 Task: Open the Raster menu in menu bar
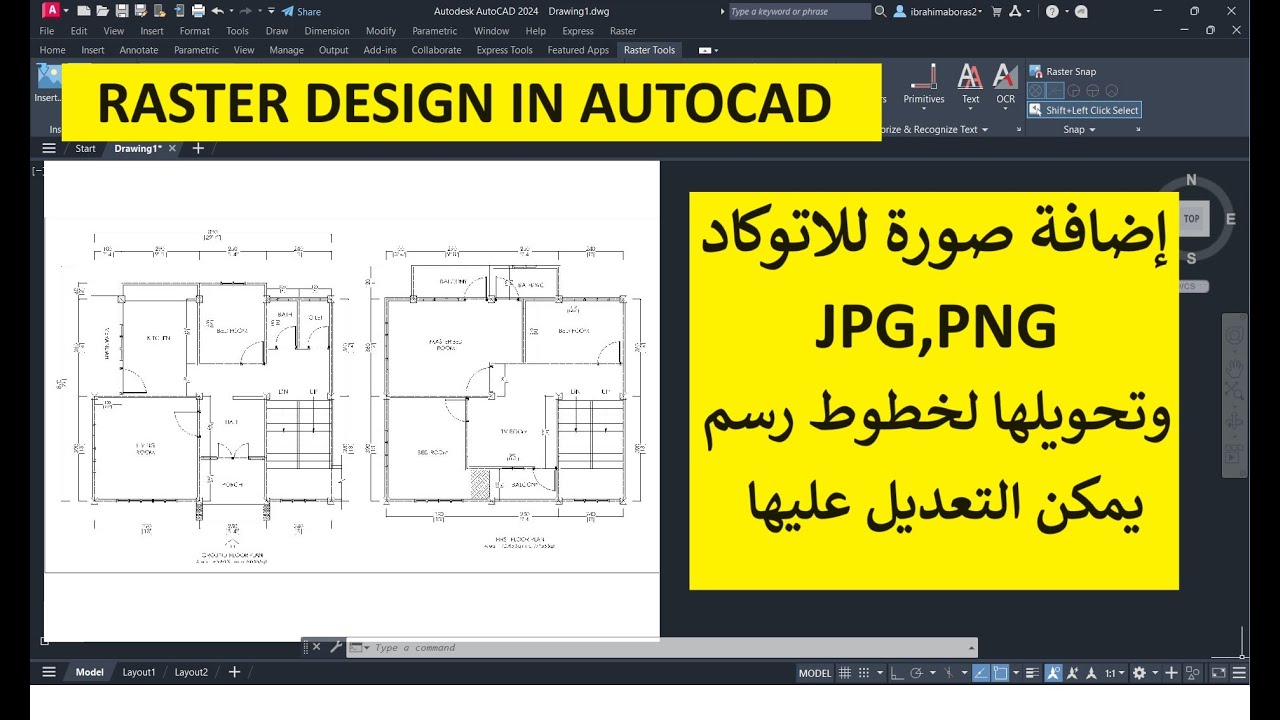coord(623,31)
